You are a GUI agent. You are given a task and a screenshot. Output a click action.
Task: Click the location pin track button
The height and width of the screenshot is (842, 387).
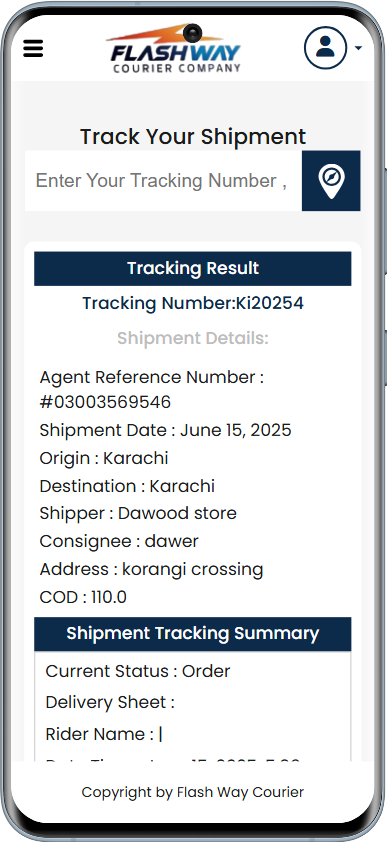pyautogui.click(x=331, y=180)
